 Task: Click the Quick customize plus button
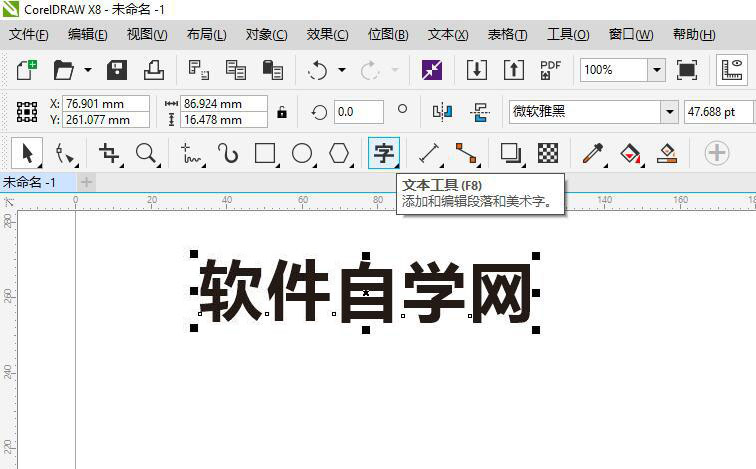coord(716,153)
